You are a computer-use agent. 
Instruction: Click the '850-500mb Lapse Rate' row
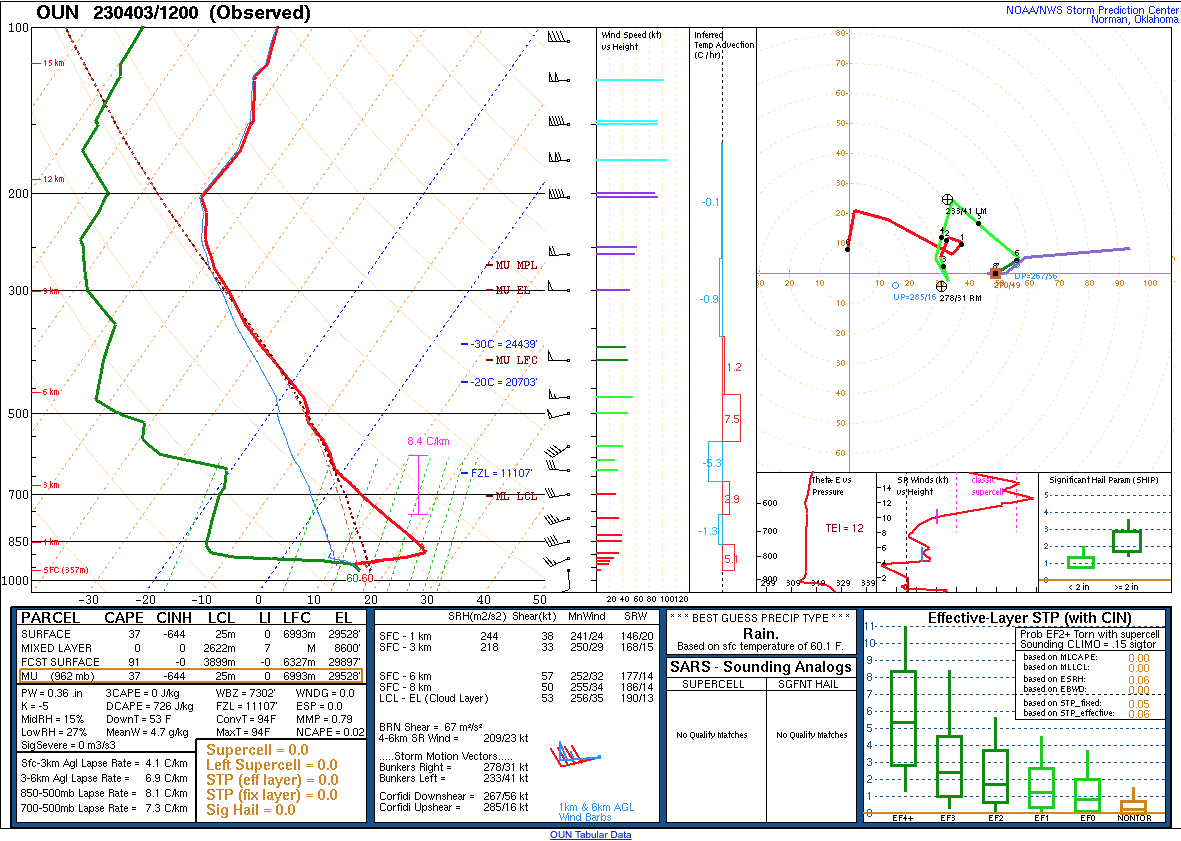point(105,794)
